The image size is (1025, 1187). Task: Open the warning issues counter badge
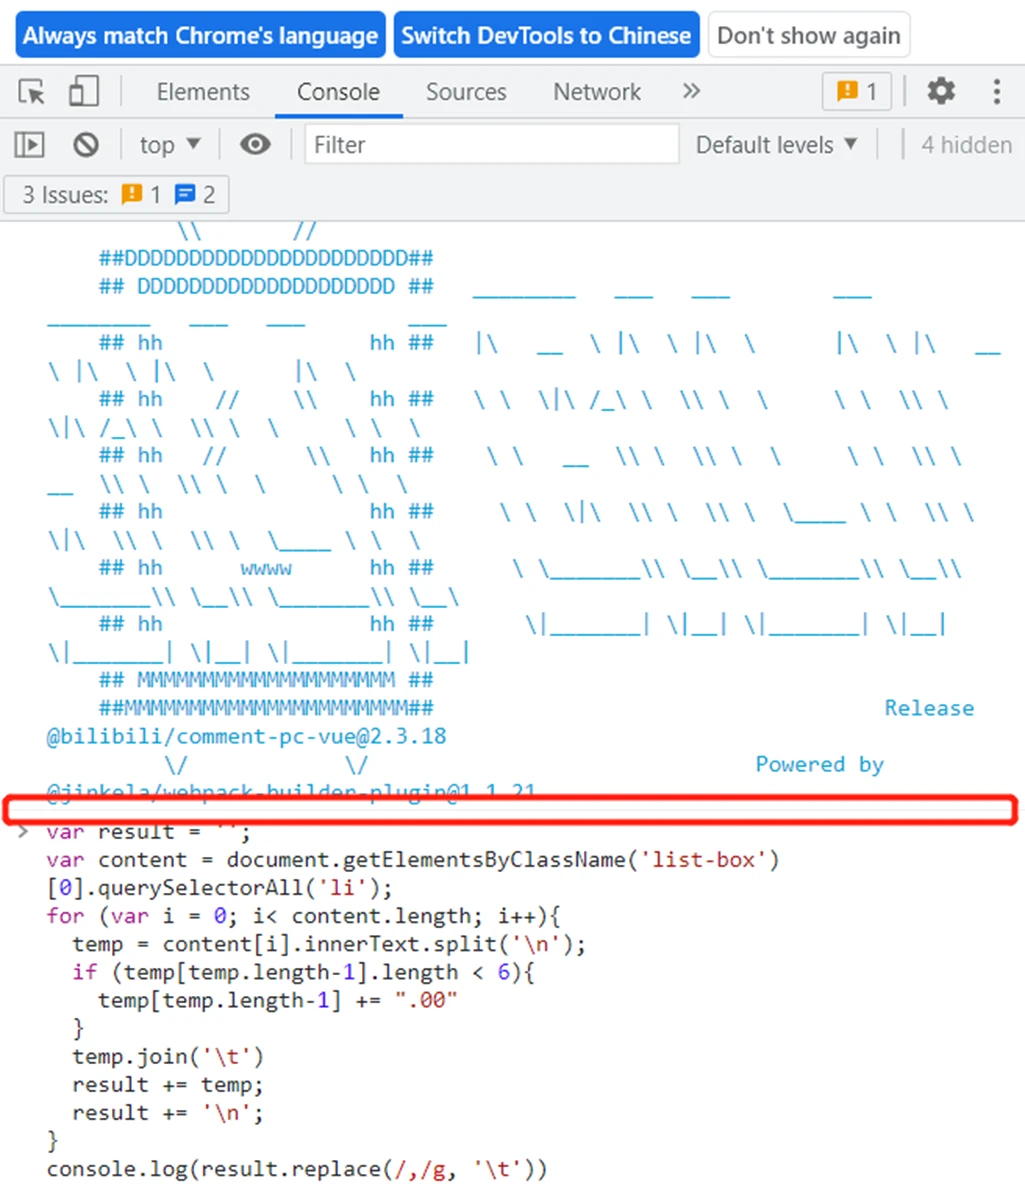pos(856,92)
